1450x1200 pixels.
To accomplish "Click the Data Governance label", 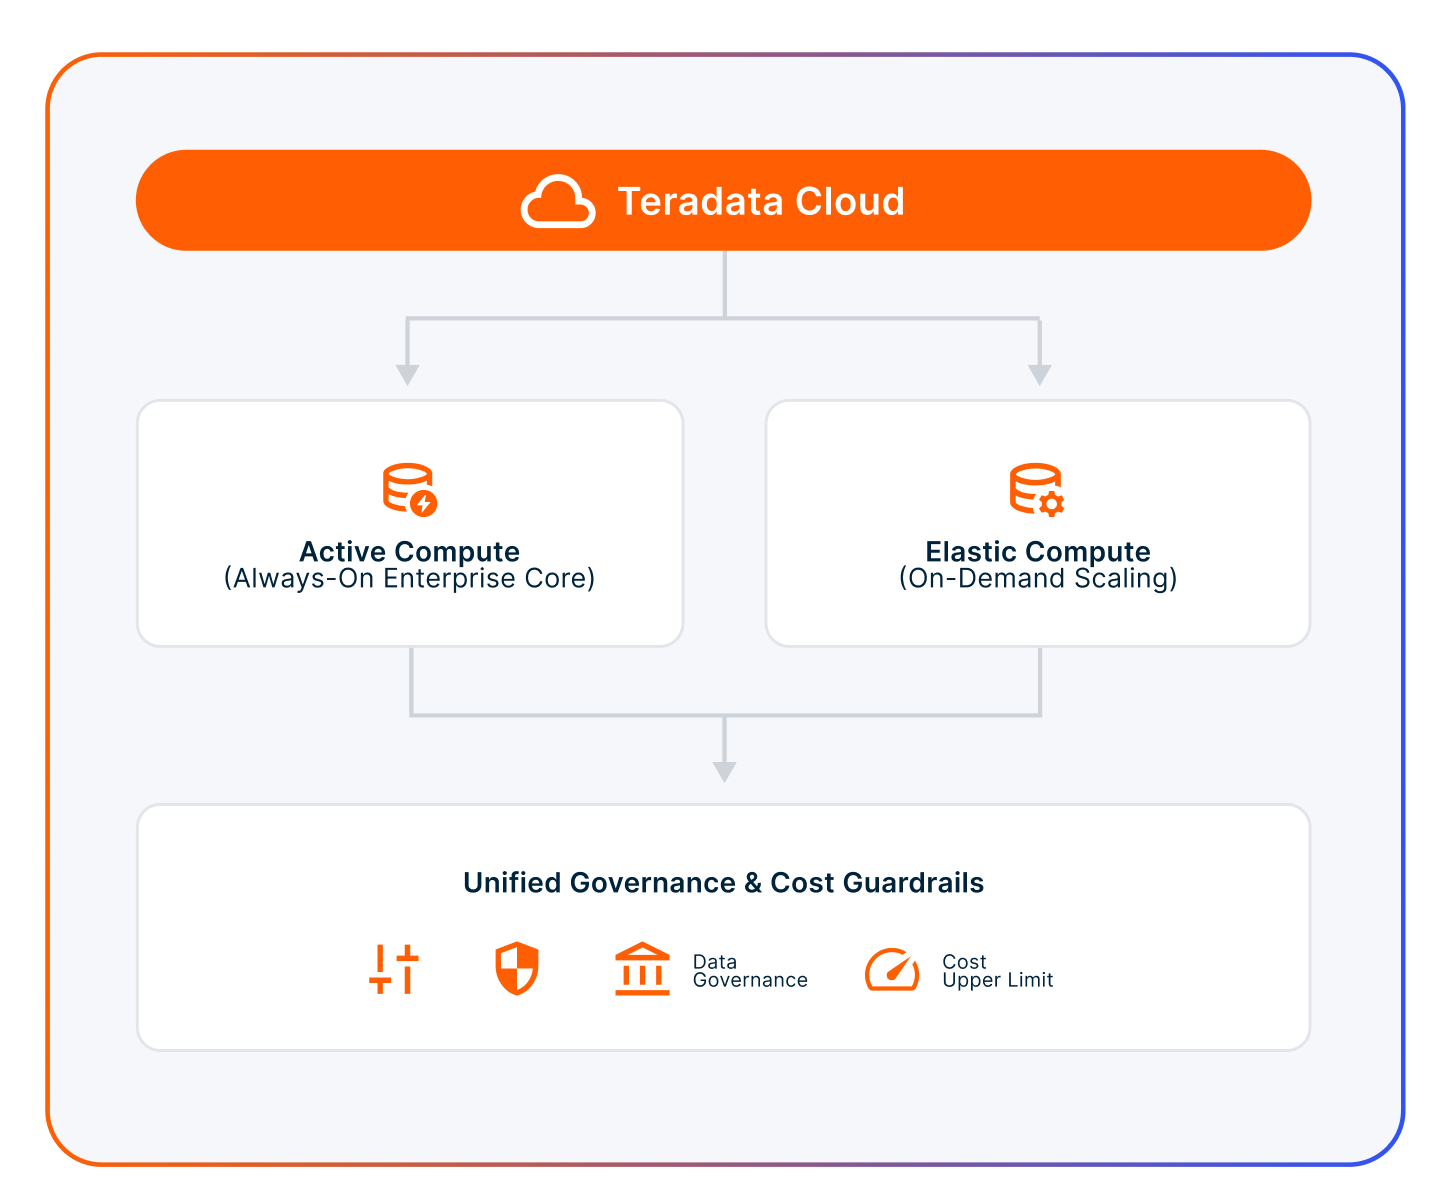I will pos(750,971).
